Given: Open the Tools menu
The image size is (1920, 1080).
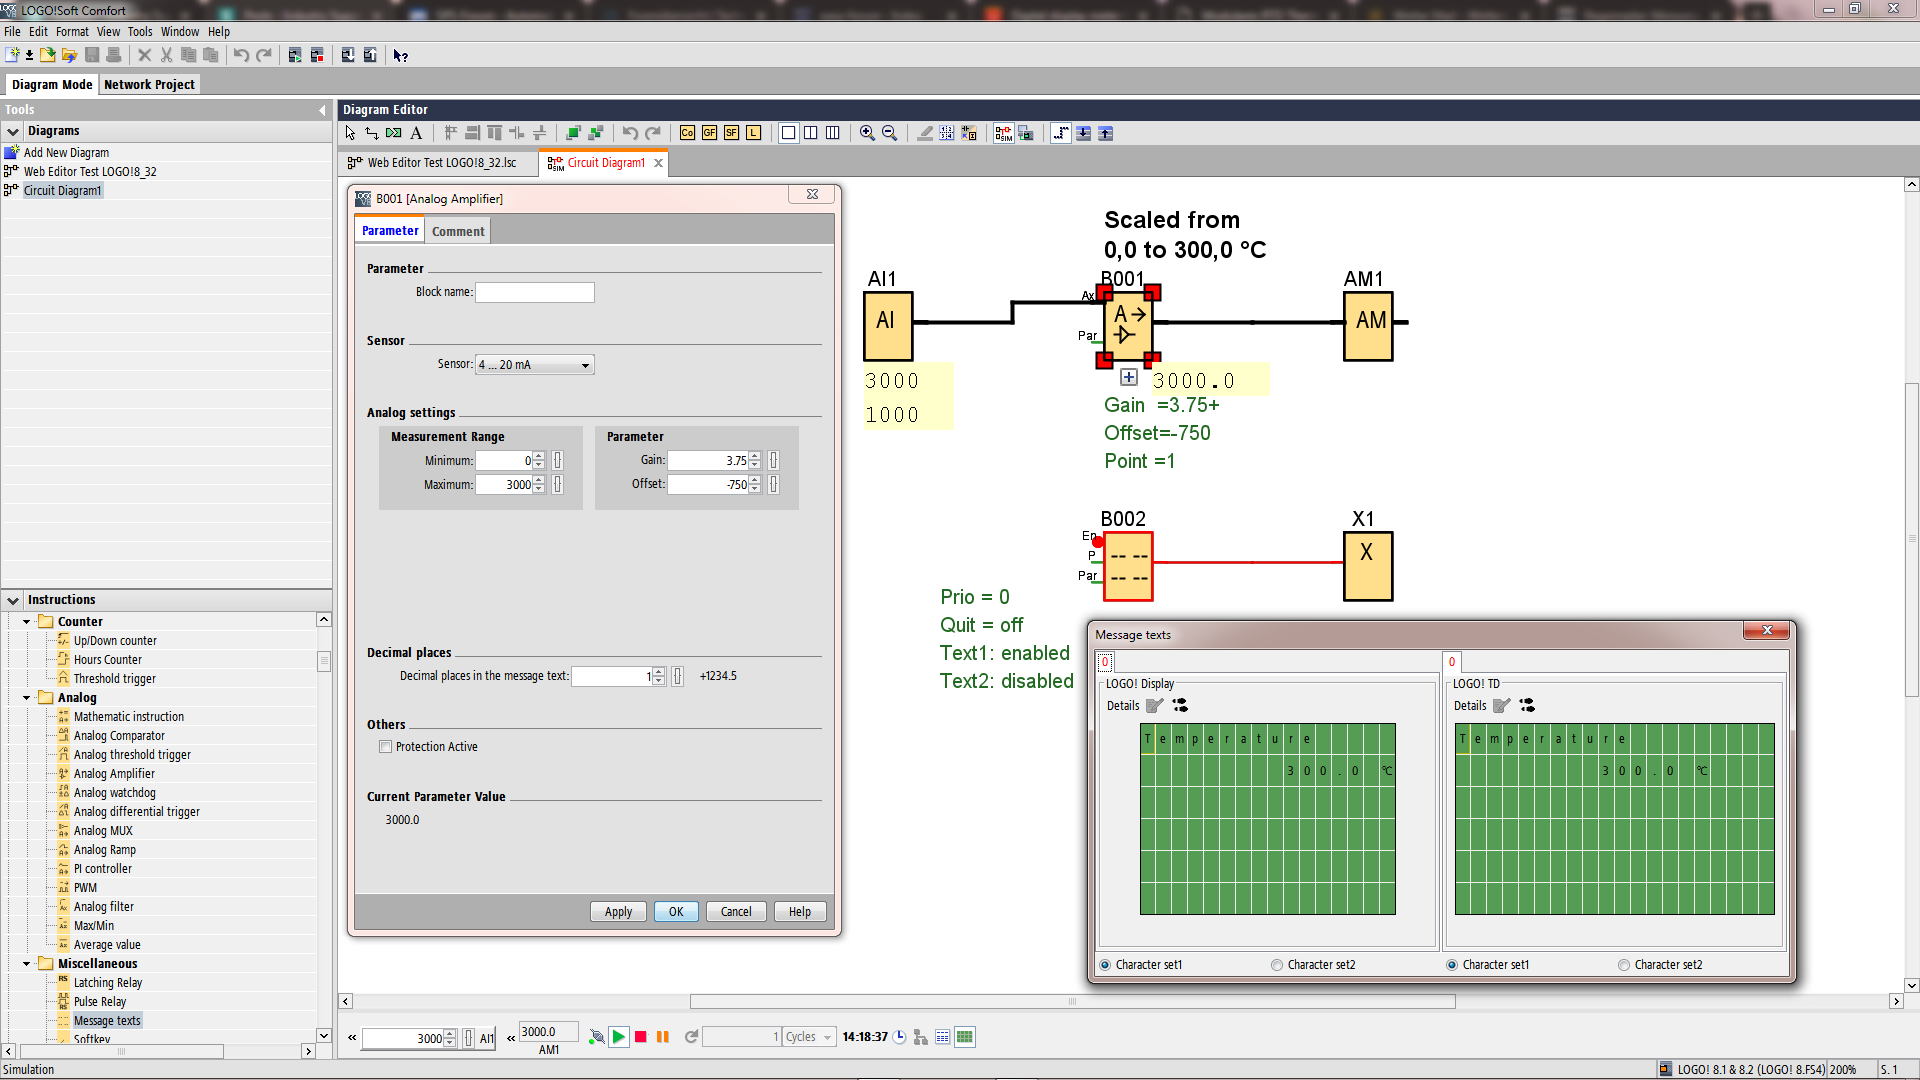Looking at the screenshot, I should pyautogui.click(x=139, y=32).
